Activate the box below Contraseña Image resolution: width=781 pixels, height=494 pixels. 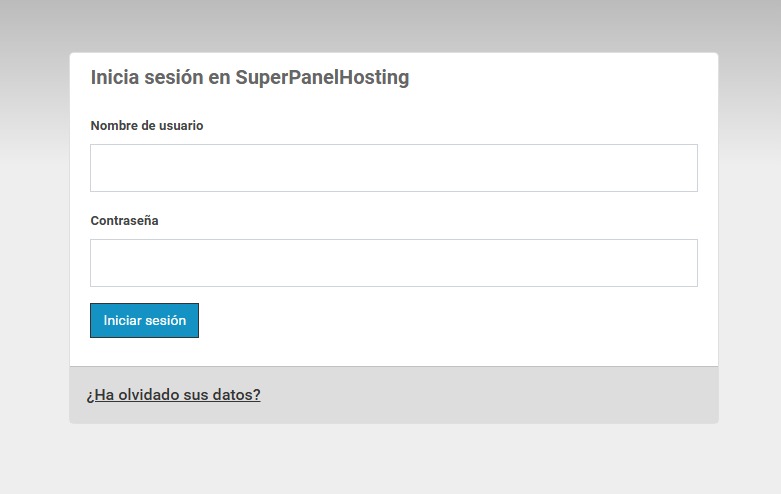coord(393,263)
